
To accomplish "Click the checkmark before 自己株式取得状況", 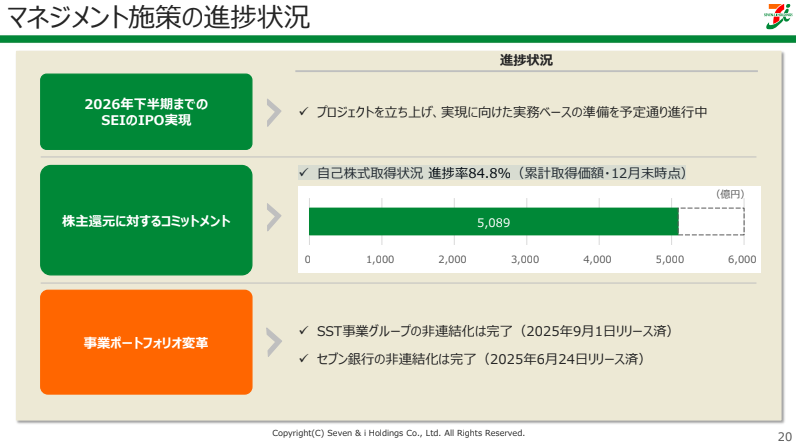I will pos(304,172).
